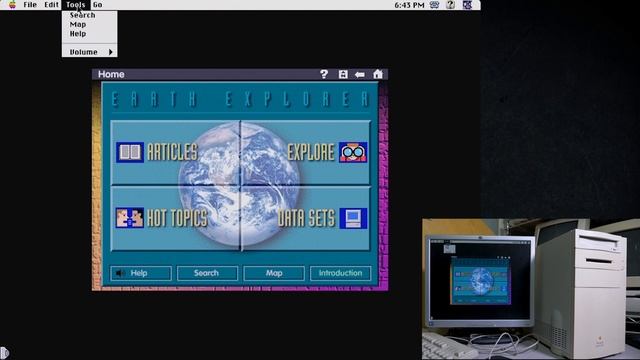Expand the Volume submenu
The width and height of the screenshot is (640, 360).
point(89,52)
